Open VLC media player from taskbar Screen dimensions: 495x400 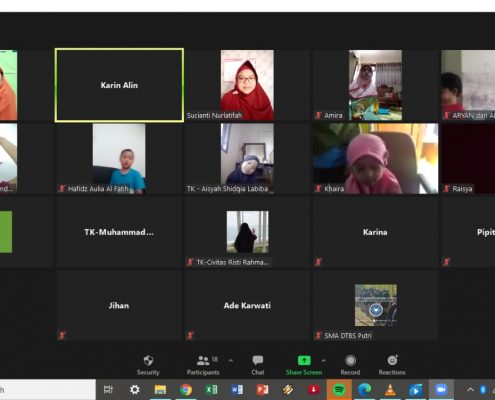click(390, 389)
